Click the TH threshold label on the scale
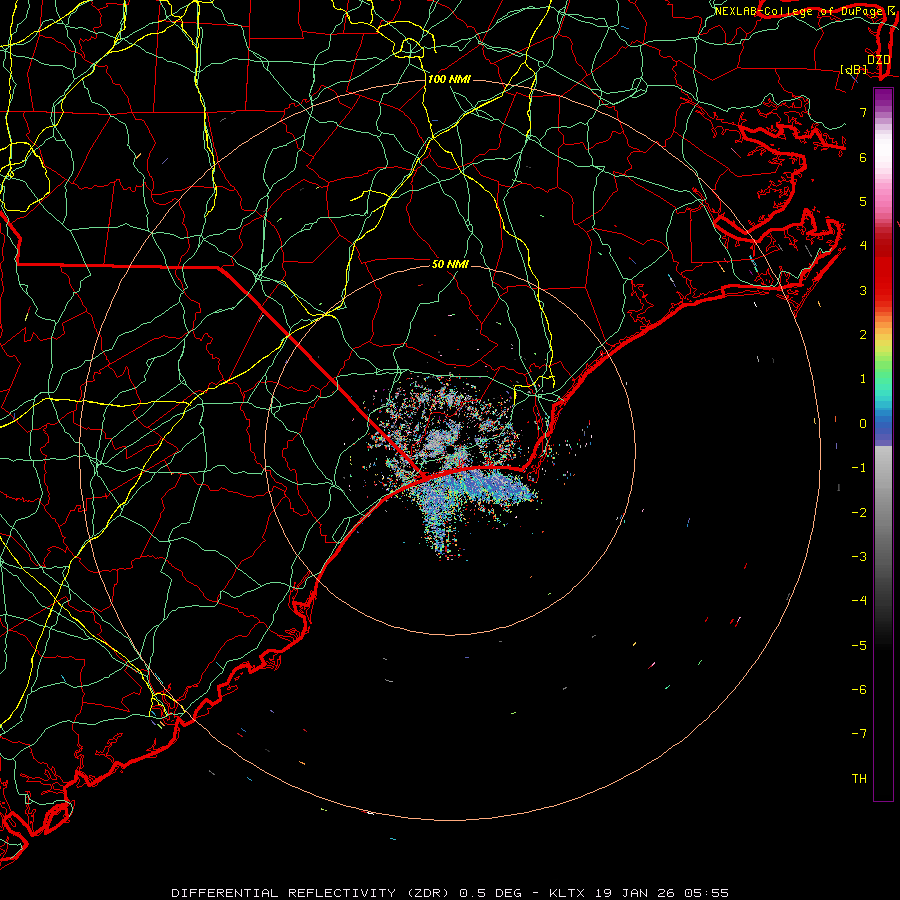This screenshot has height=900, width=900. click(859, 778)
